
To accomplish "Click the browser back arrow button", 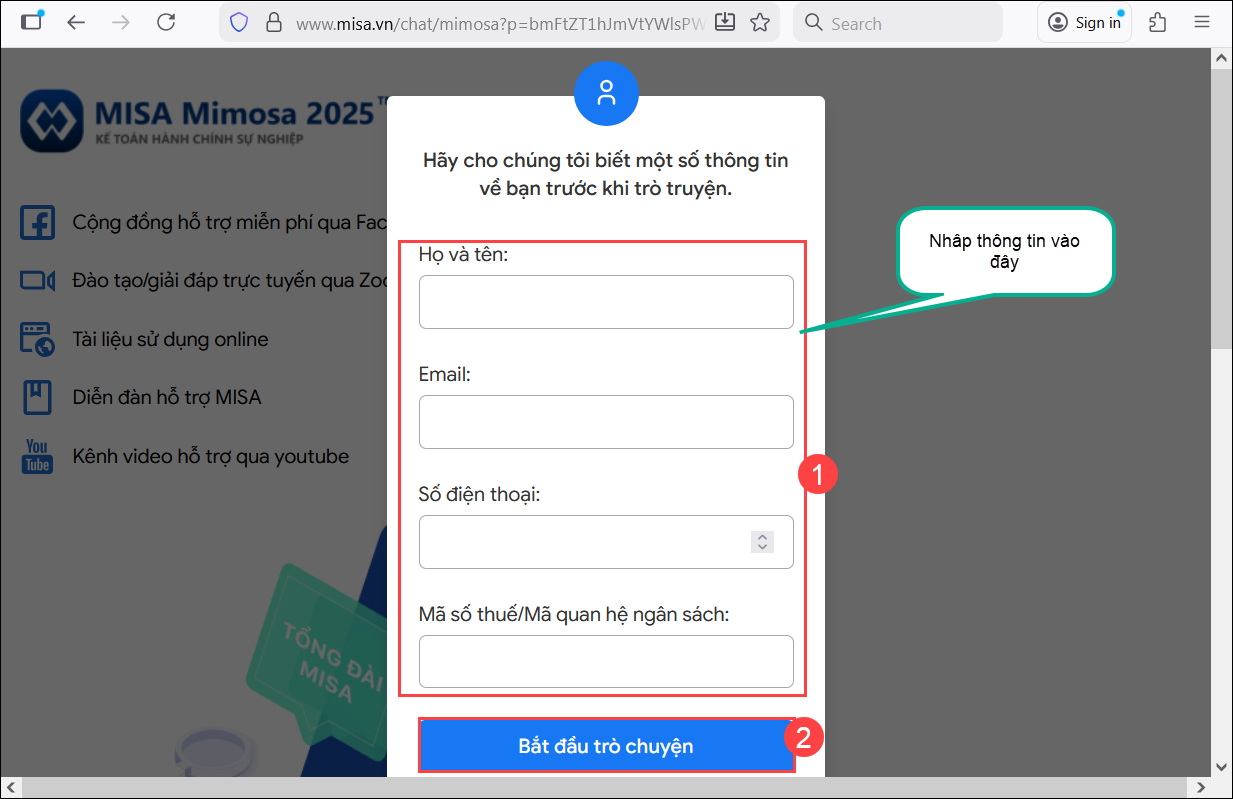I will click(x=76, y=22).
